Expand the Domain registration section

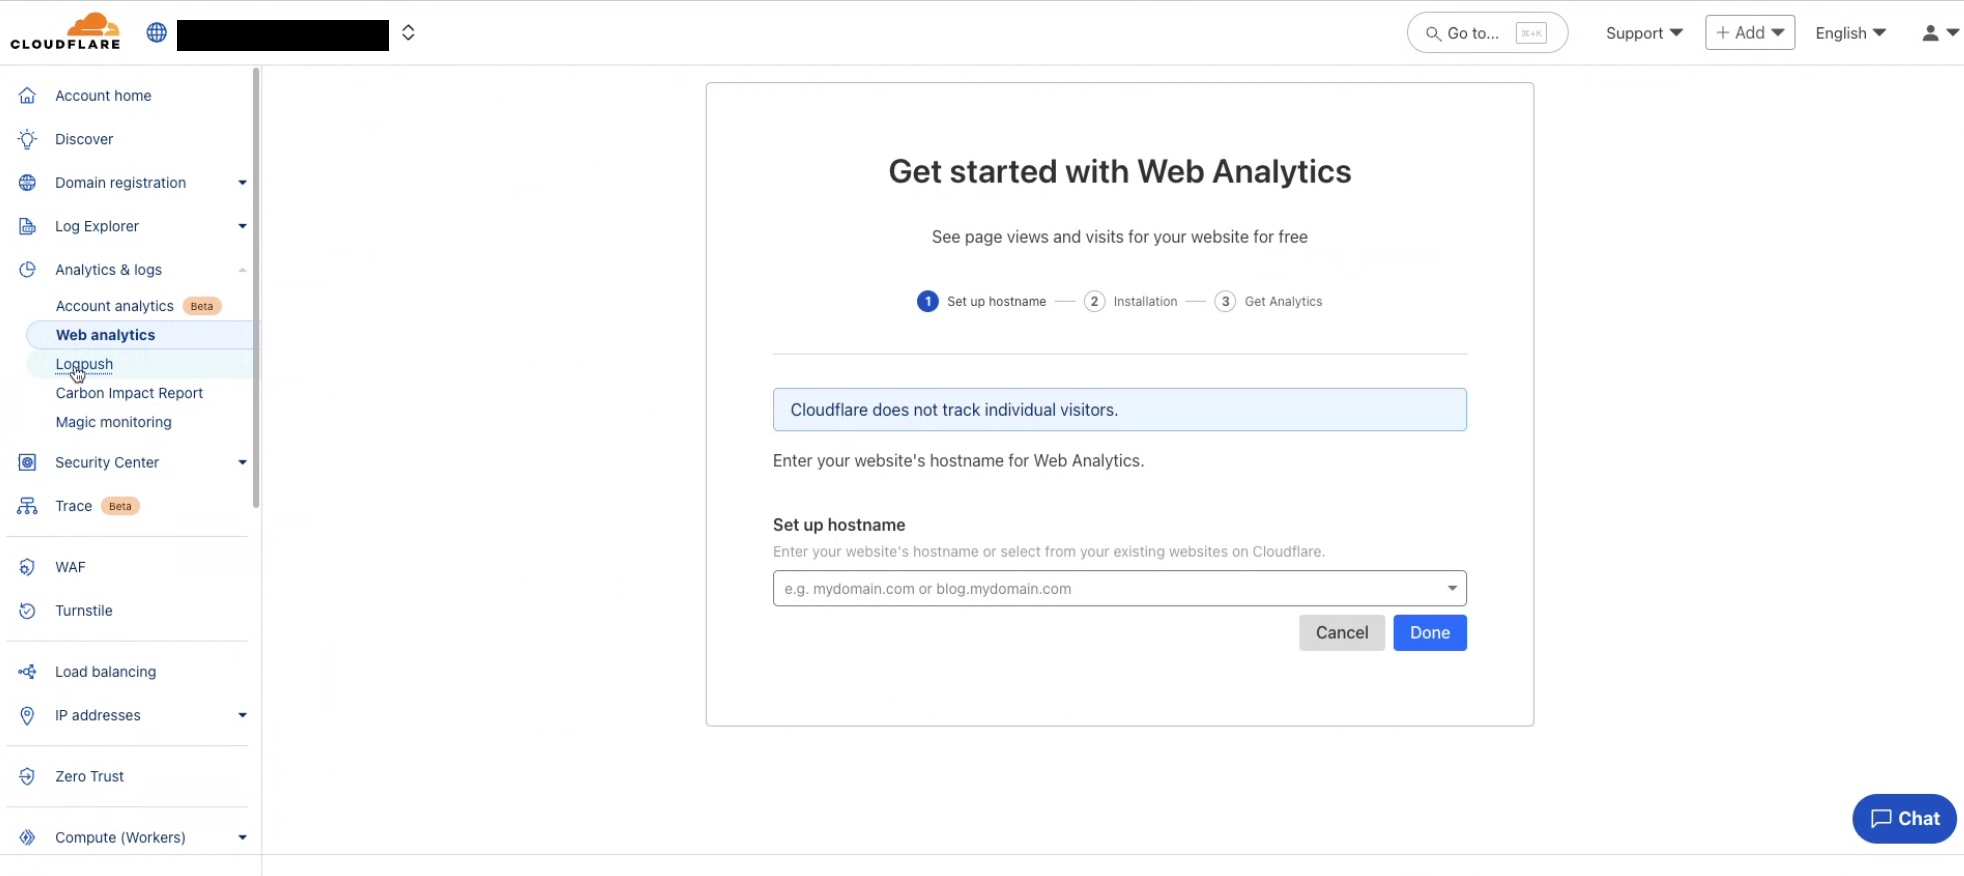click(x=242, y=183)
